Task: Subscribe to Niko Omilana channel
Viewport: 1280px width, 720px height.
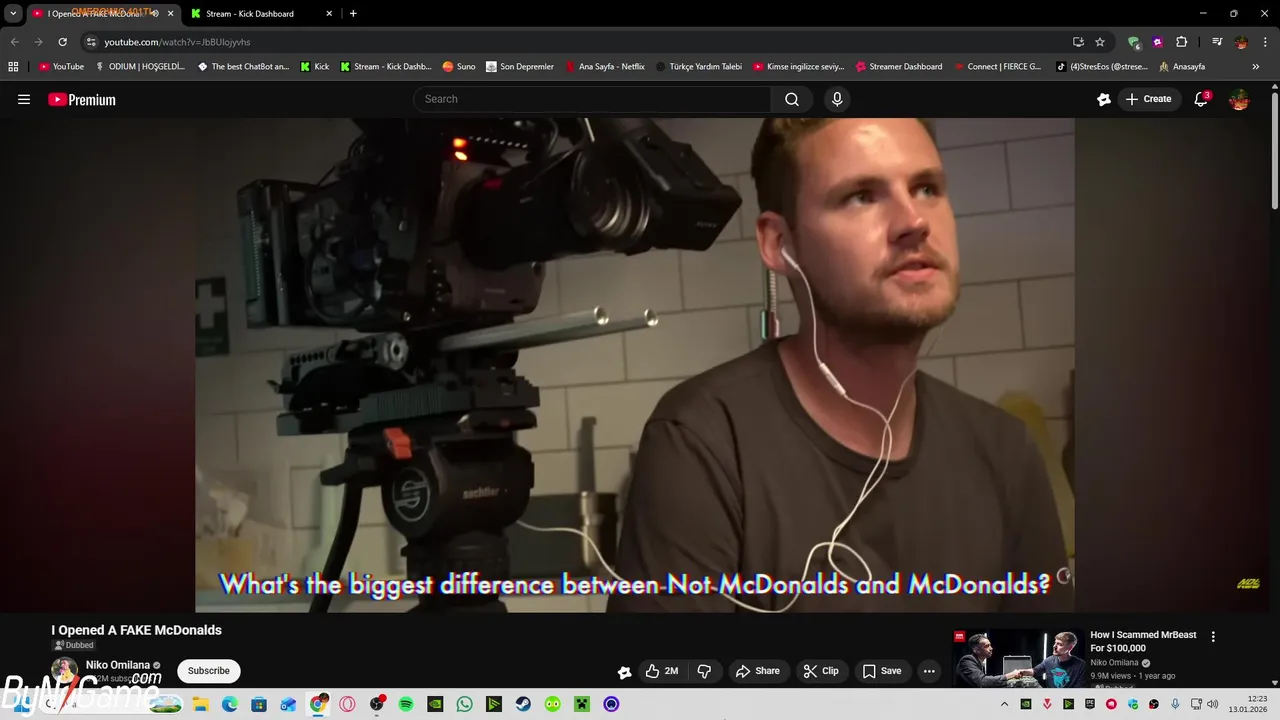Action: [209, 671]
